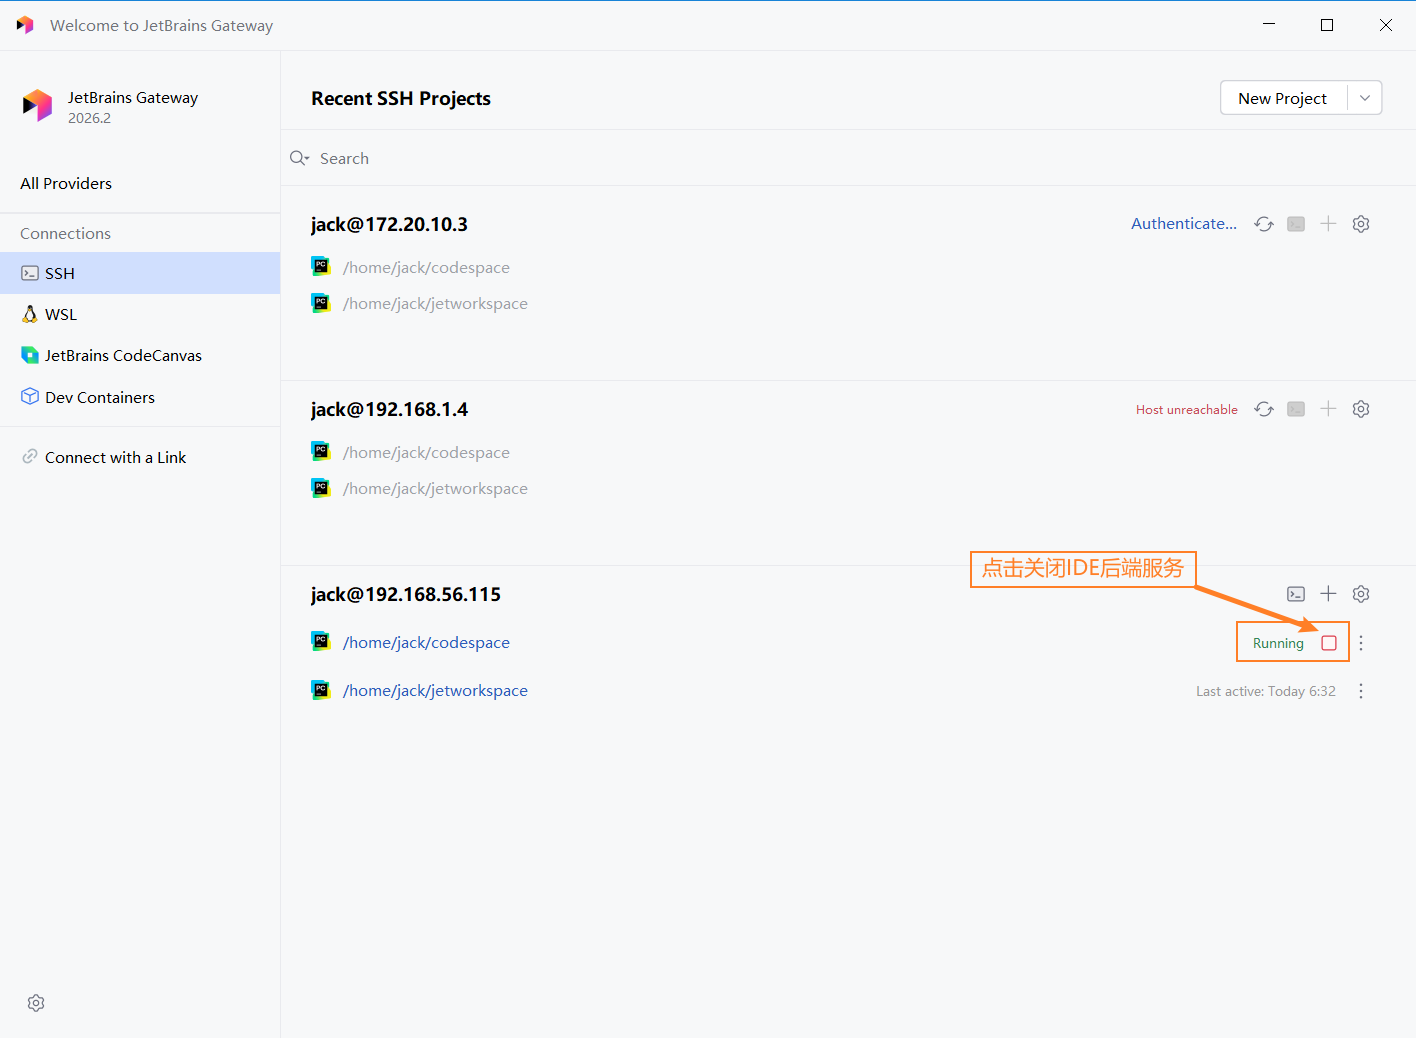Pick /home/jack/jetworkspace under jack@192.168.1.4

coord(435,488)
